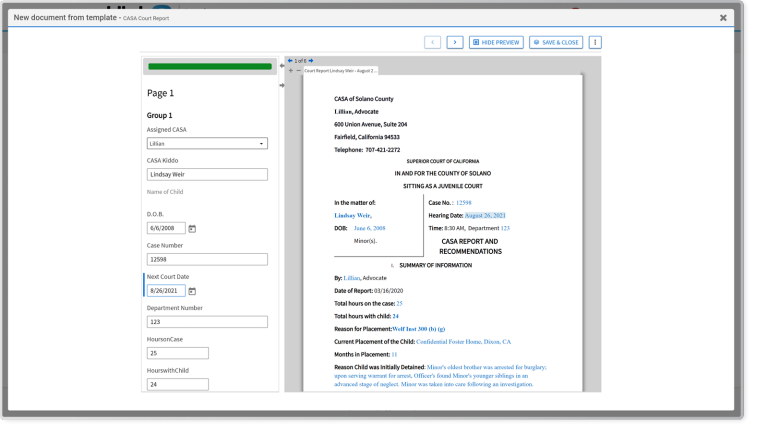The width and height of the screenshot is (768, 432).
Task: Zoom out the document preview
Action: point(297,70)
